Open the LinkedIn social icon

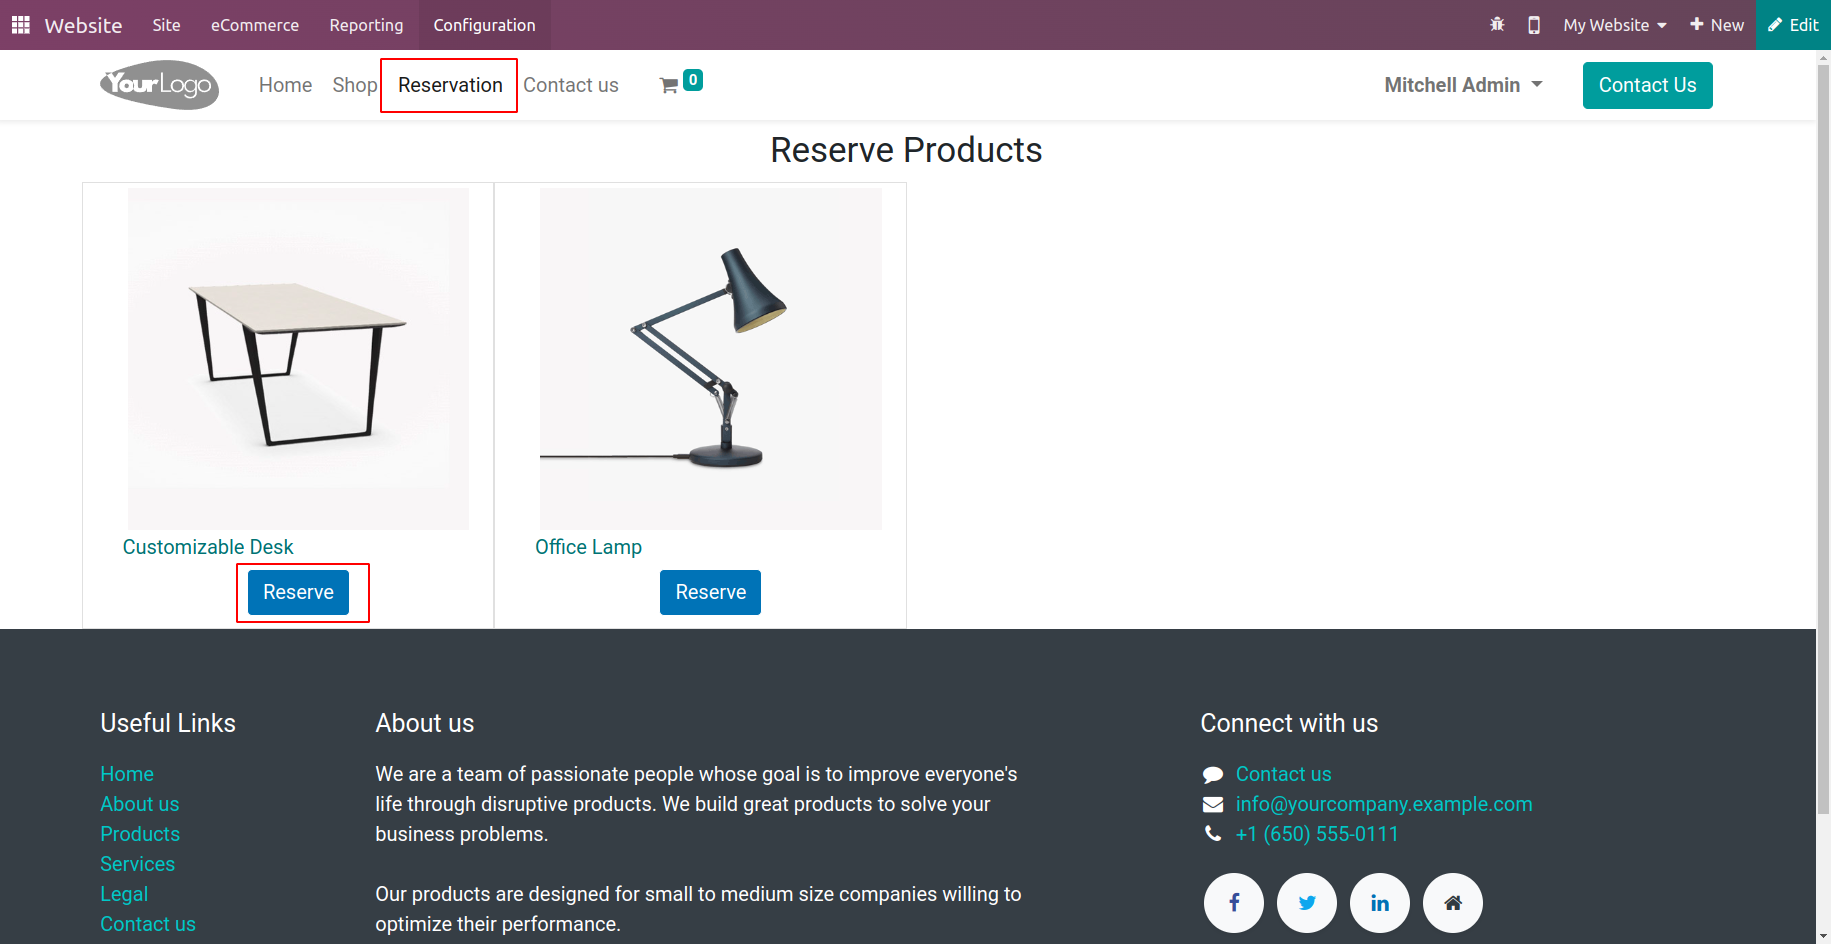(1380, 903)
